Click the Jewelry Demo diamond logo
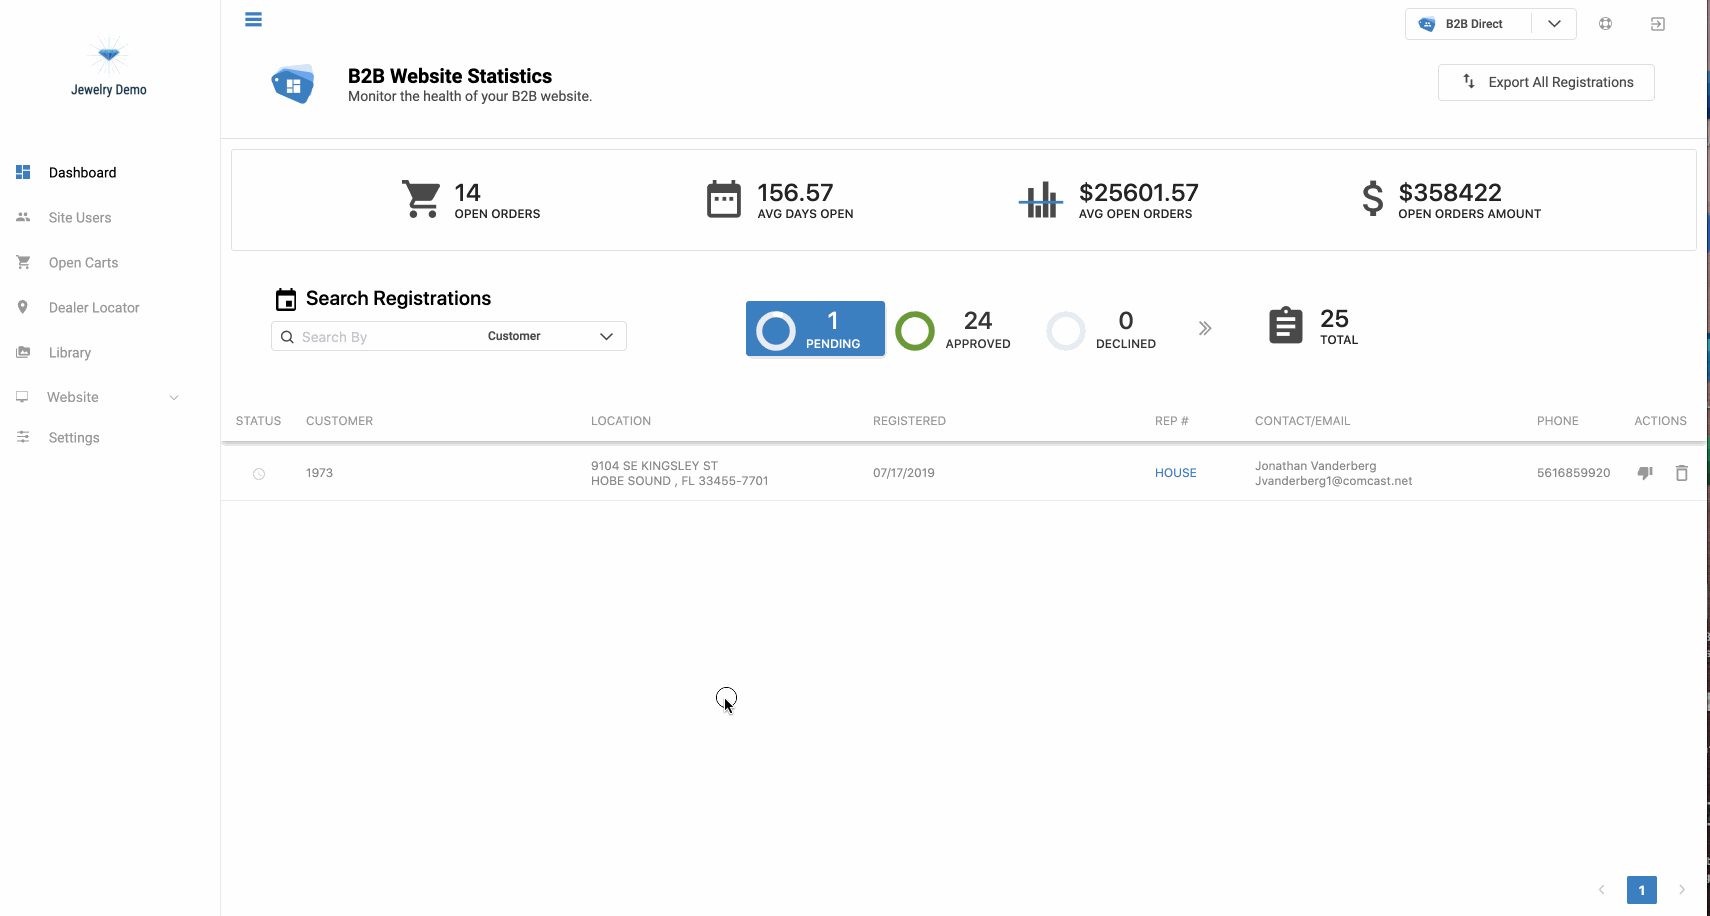The width and height of the screenshot is (1710, 916). coord(109,56)
